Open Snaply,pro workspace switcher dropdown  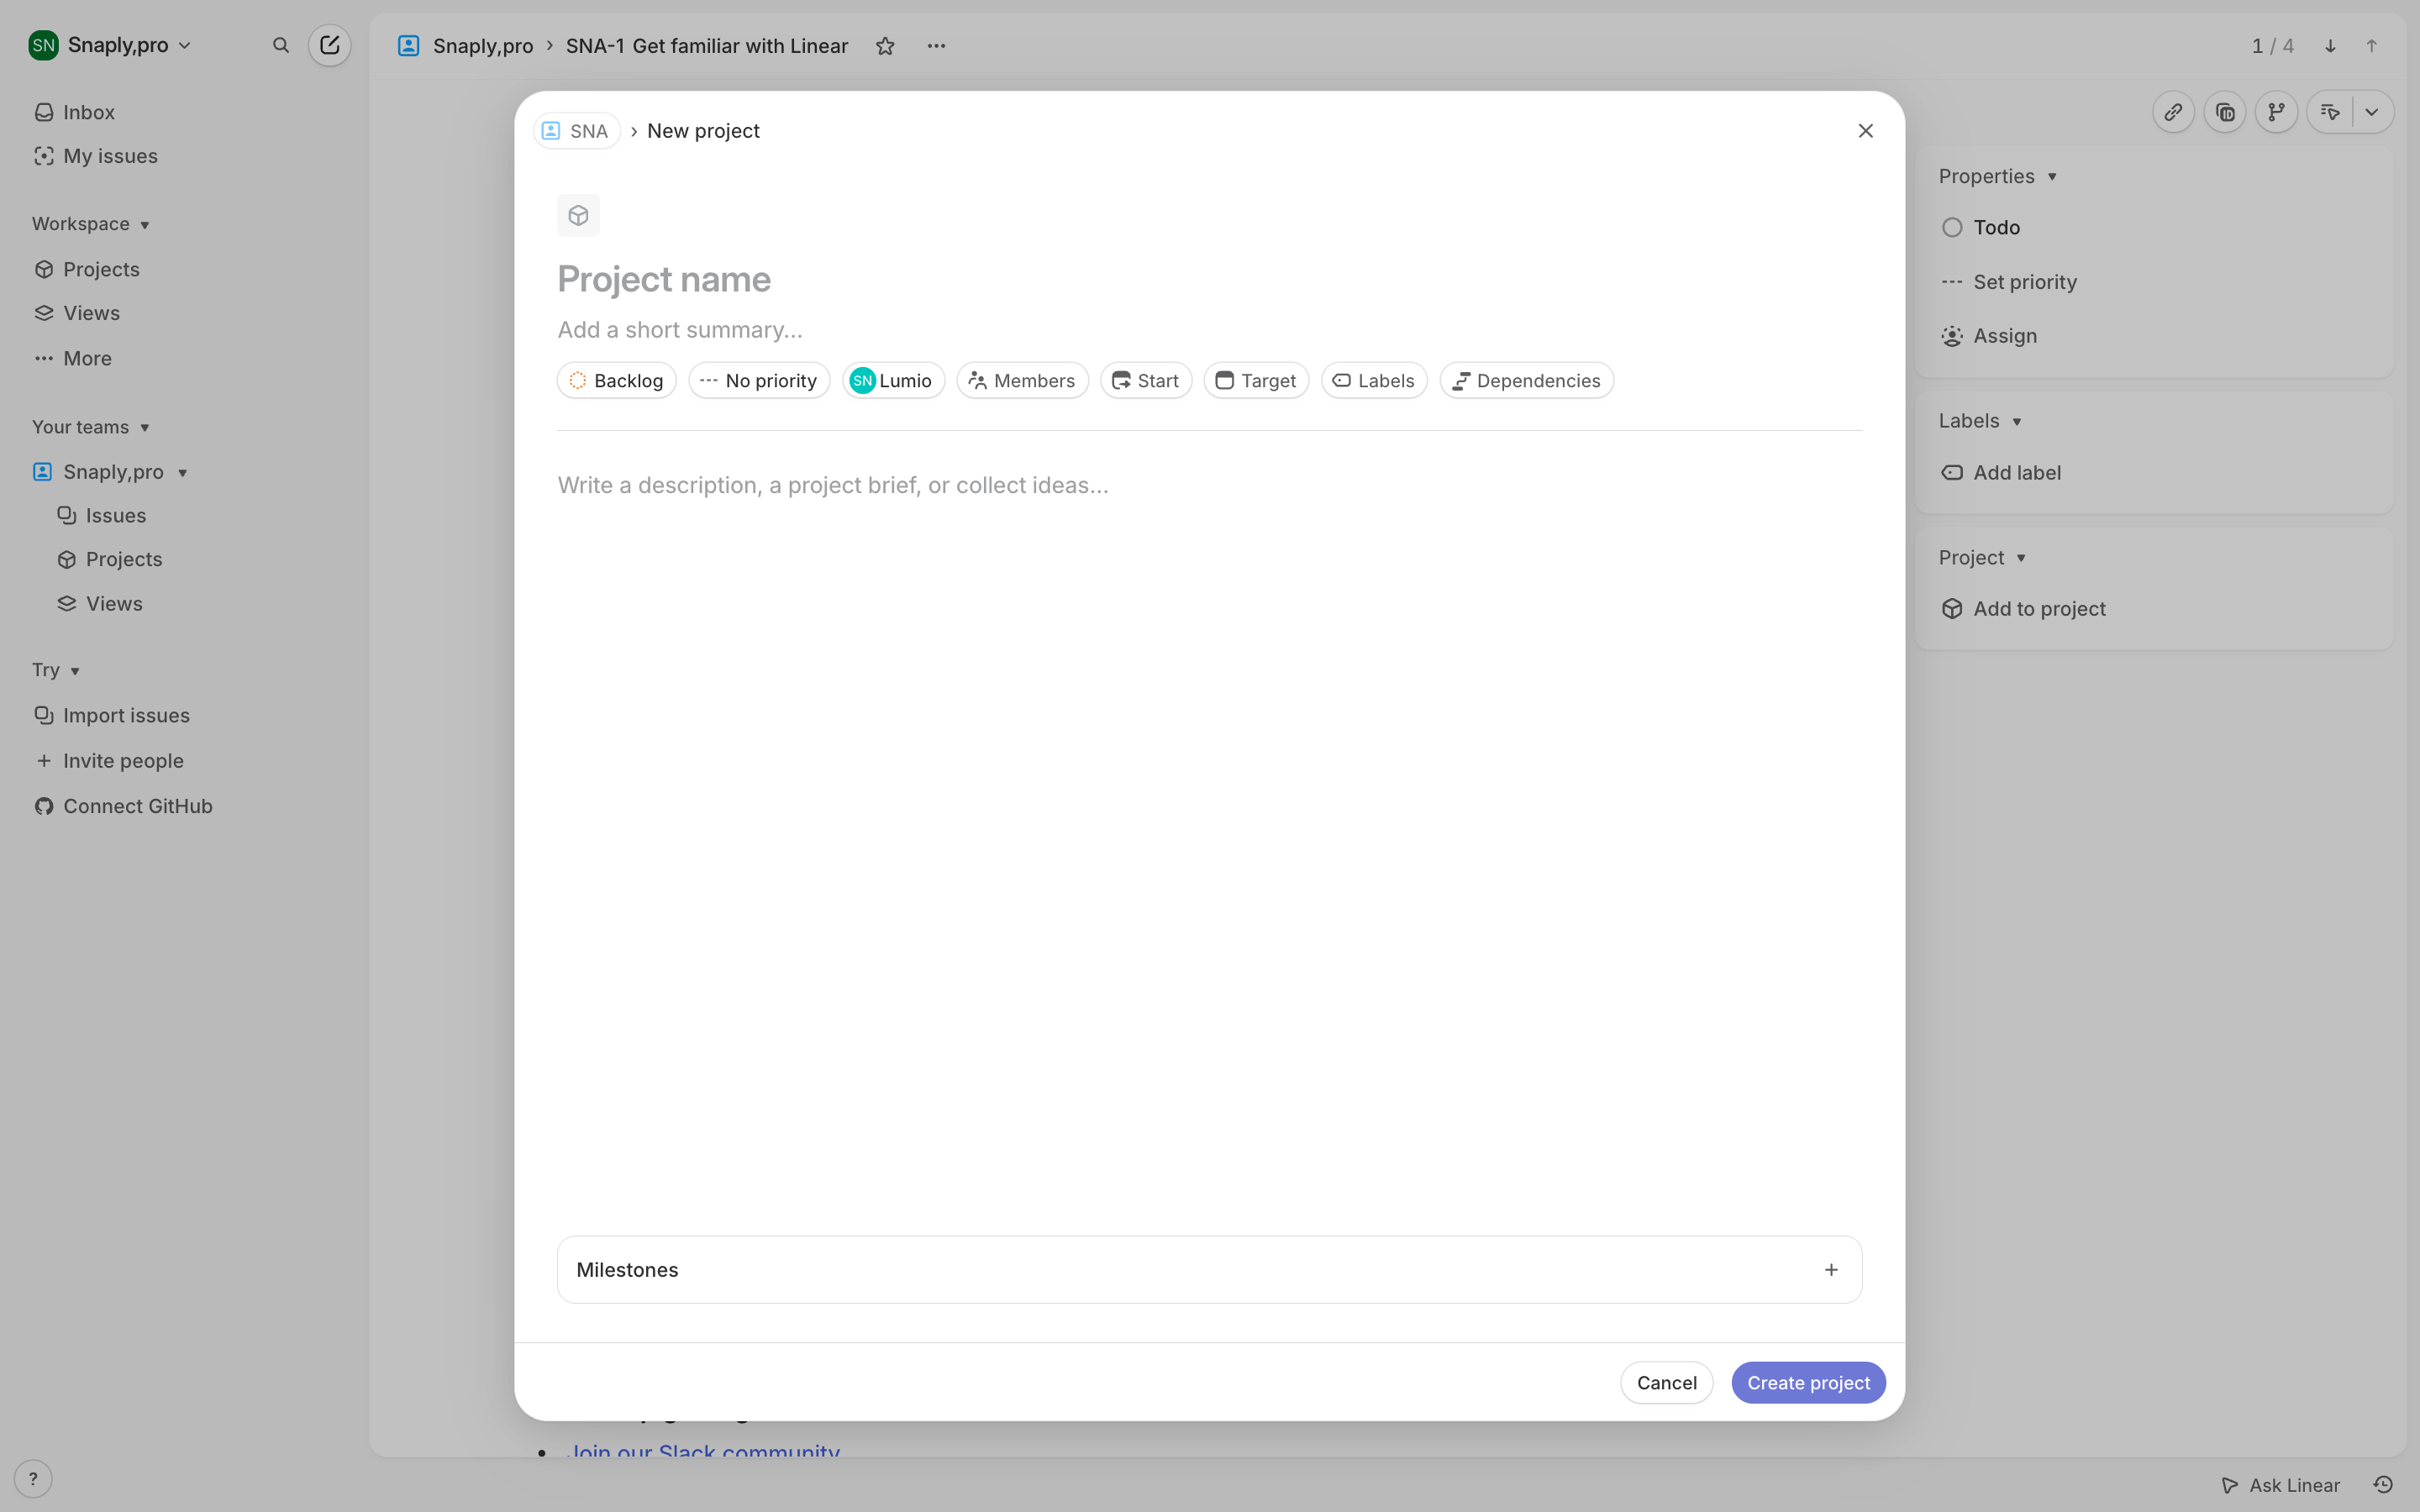tap(110, 45)
